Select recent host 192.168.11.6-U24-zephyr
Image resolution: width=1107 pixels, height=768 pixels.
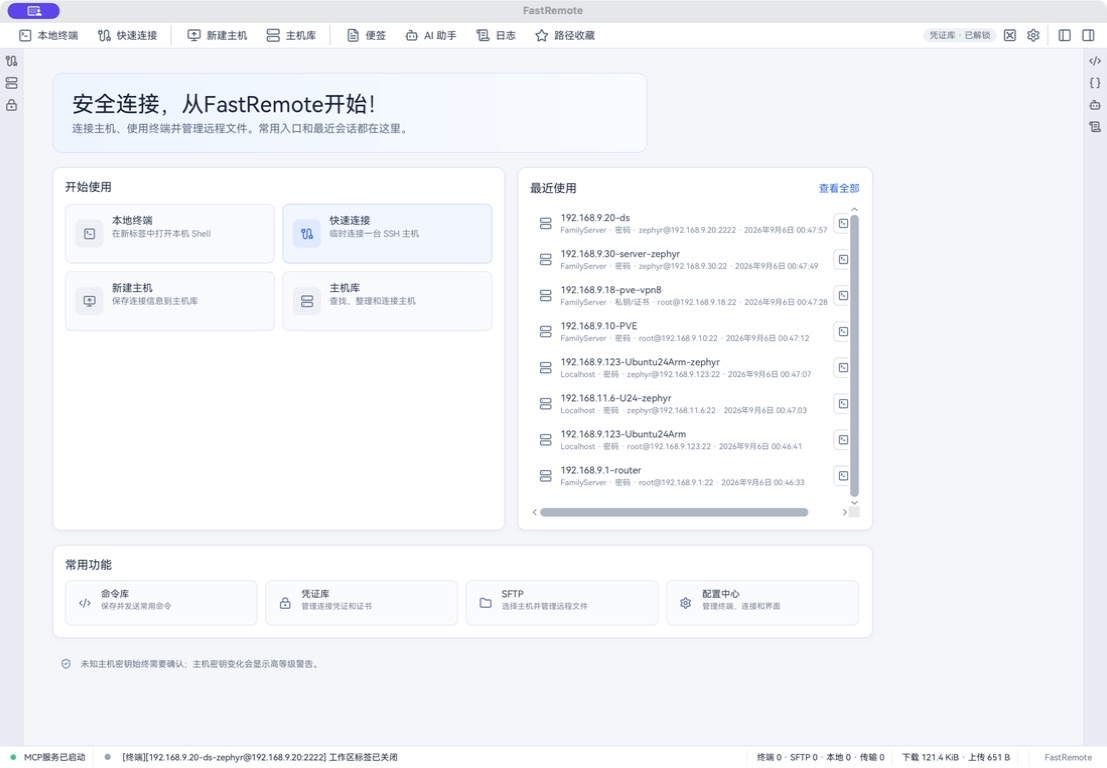(682, 404)
